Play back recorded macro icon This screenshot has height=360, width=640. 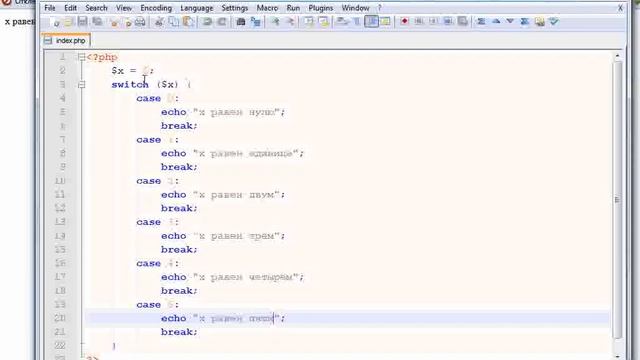[433, 22]
